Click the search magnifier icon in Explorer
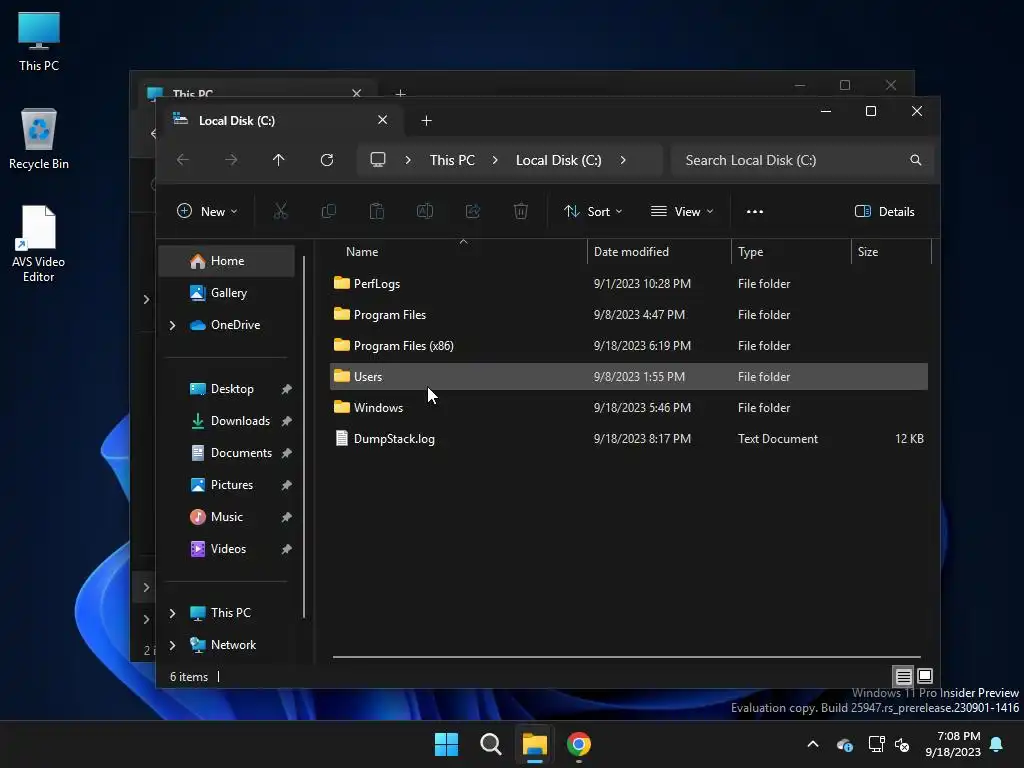Image resolution: width=1024 pixels, height=768 pixels. [x=916, y=160]
